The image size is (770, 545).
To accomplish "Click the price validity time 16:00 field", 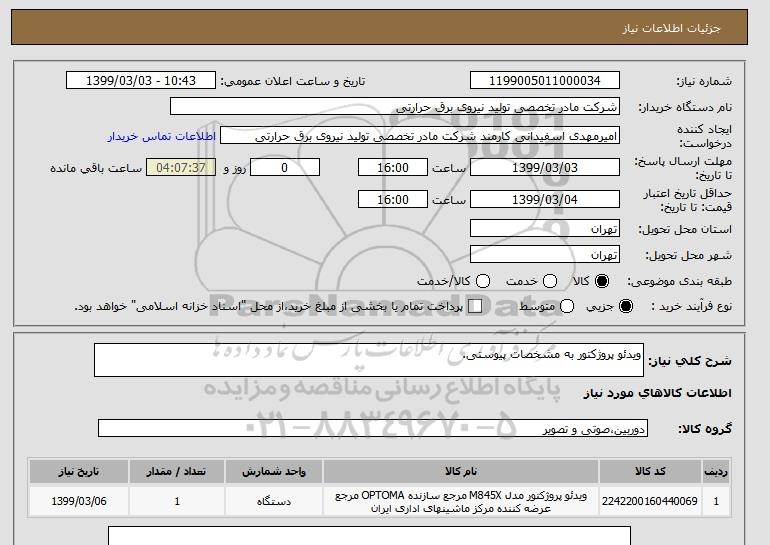I will pyautogui.click(x=393, y=199).
